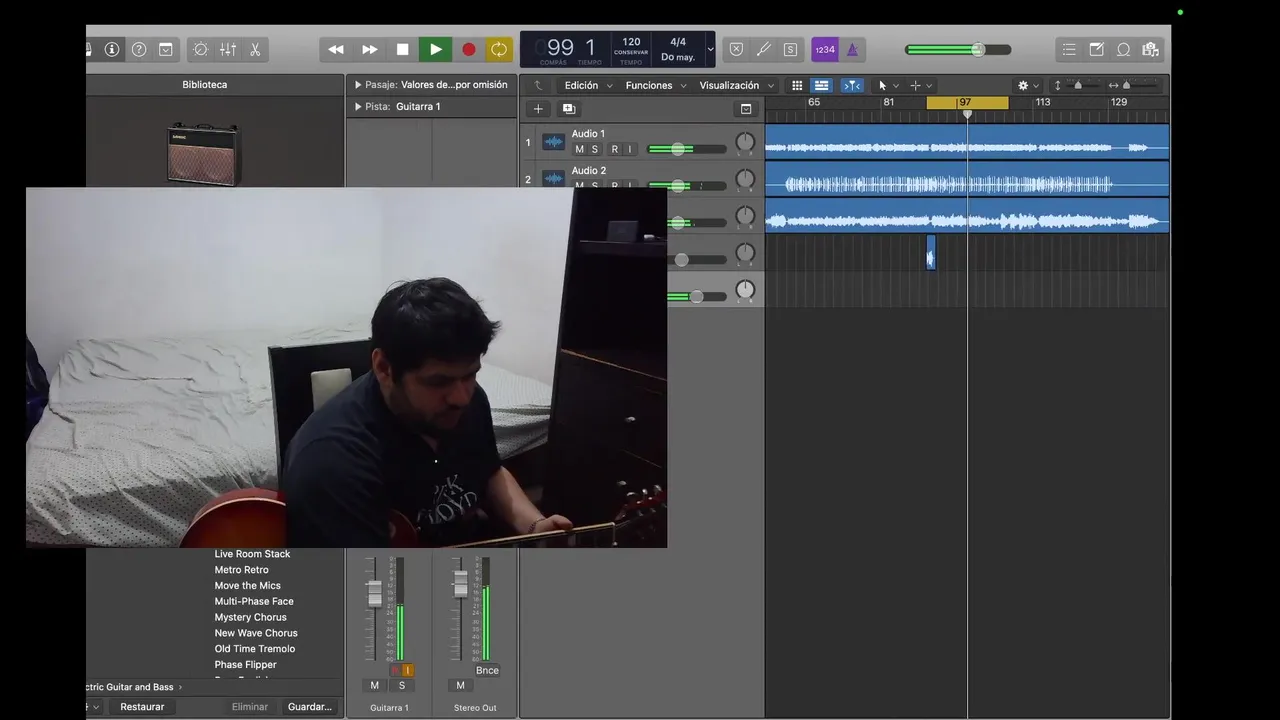Click the amplifier image in the Biblioteca

(204, 153)
